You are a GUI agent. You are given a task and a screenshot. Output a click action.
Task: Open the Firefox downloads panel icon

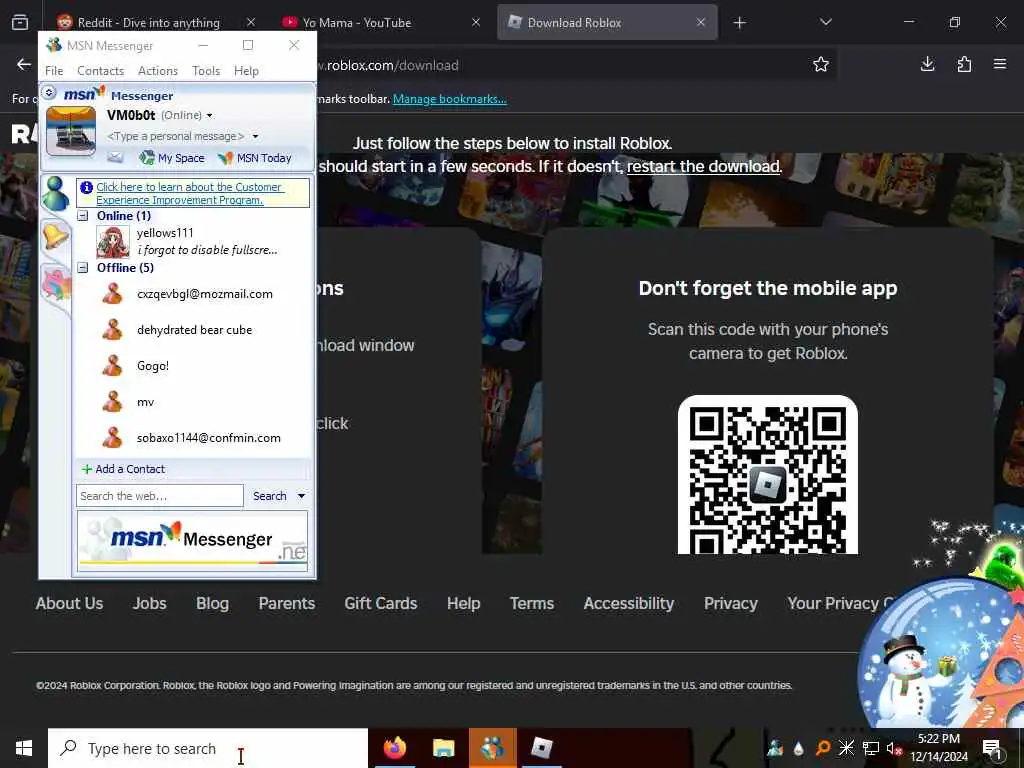point(927,64)
